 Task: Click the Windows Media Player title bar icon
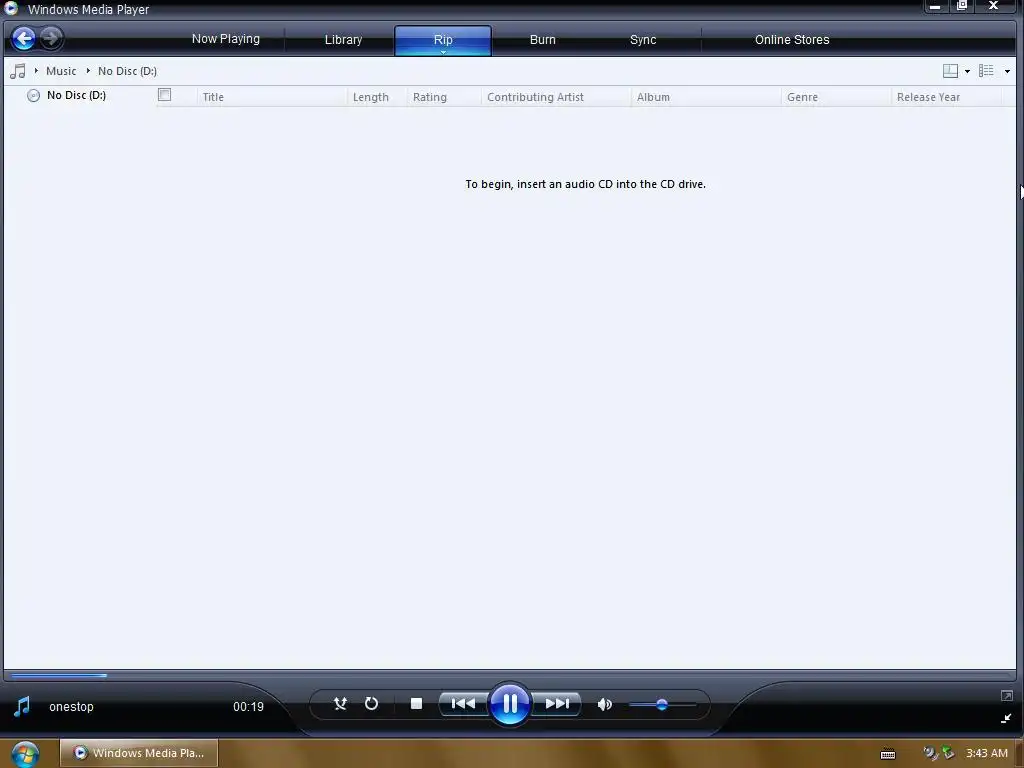coord(11,8)
